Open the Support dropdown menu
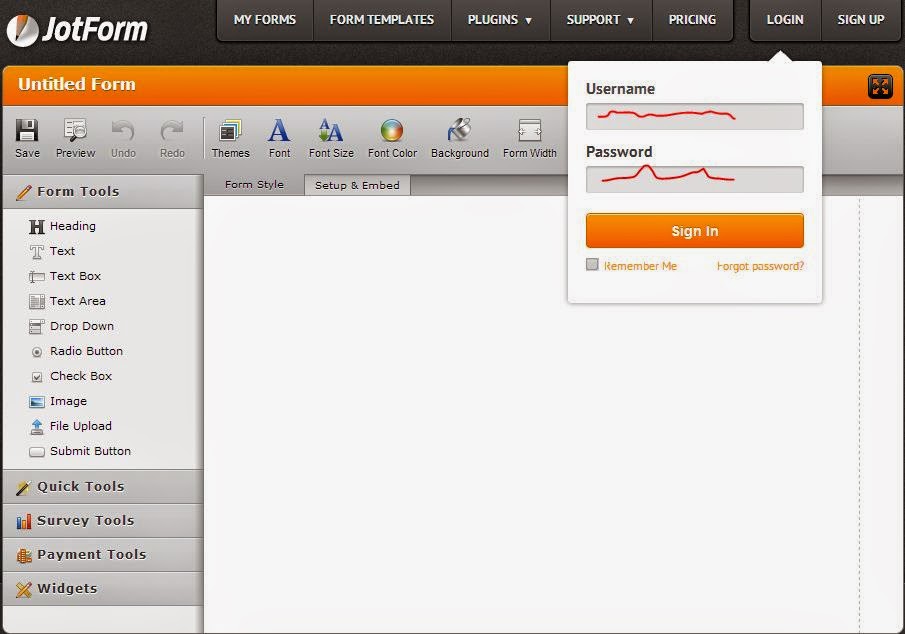Image resolution: width=905 pixels, height=634 pixels. pos(600,20)
